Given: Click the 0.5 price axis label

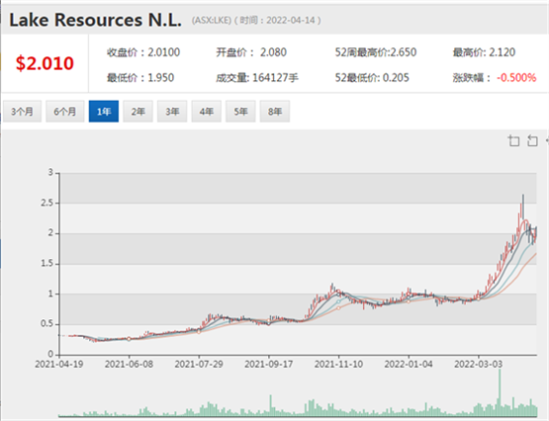Looking at the screenshot, I should coord(47,324).
